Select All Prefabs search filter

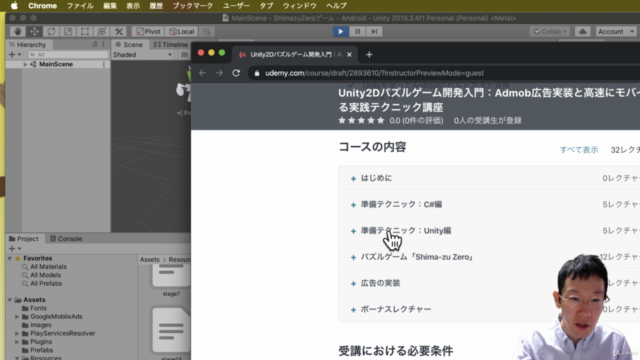click(x=46, y=284)
